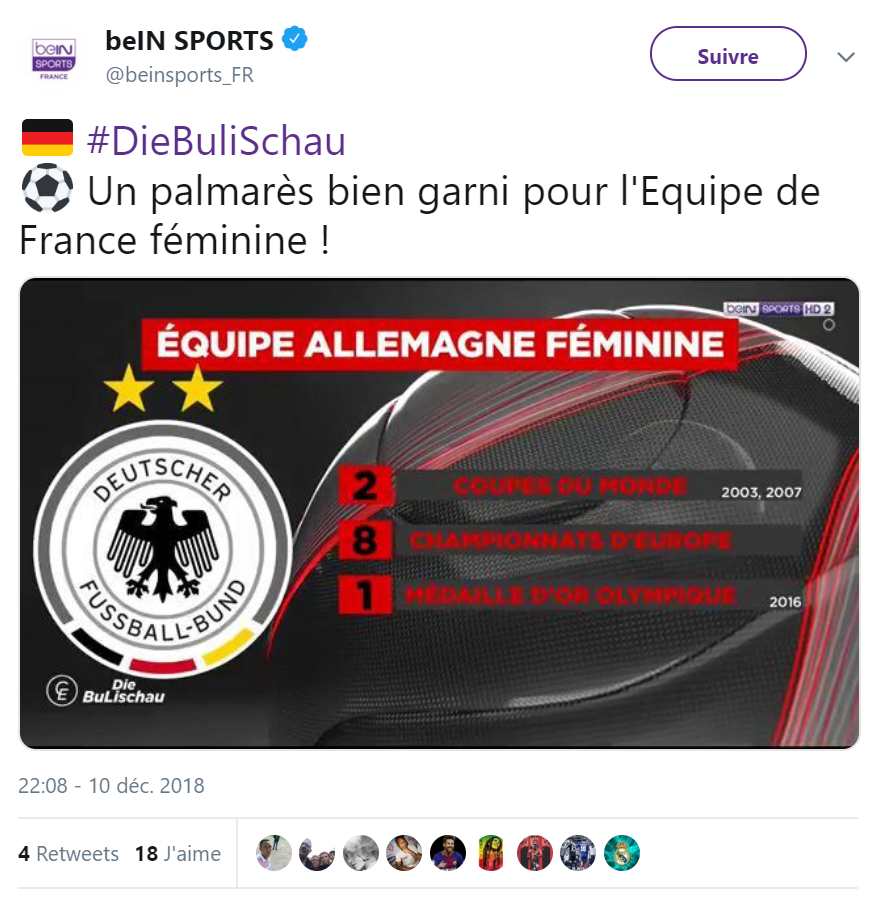Open the fourth liker avatar in white shirt
Viewport: 880px width, 898px height.
[x=404, y=853]
